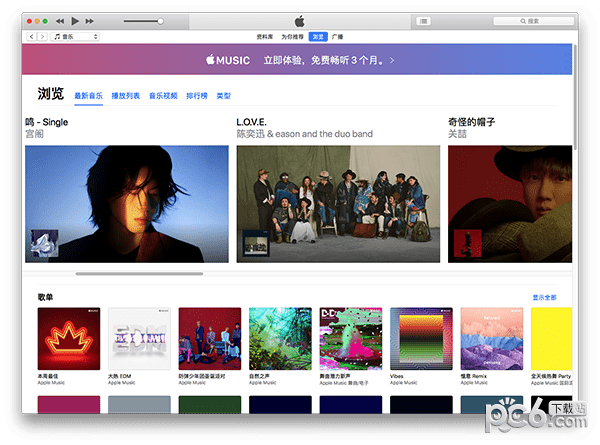600x445 pixels.
Task: Open the 惬意 Remix playlist cover
Action: (492, 339)
